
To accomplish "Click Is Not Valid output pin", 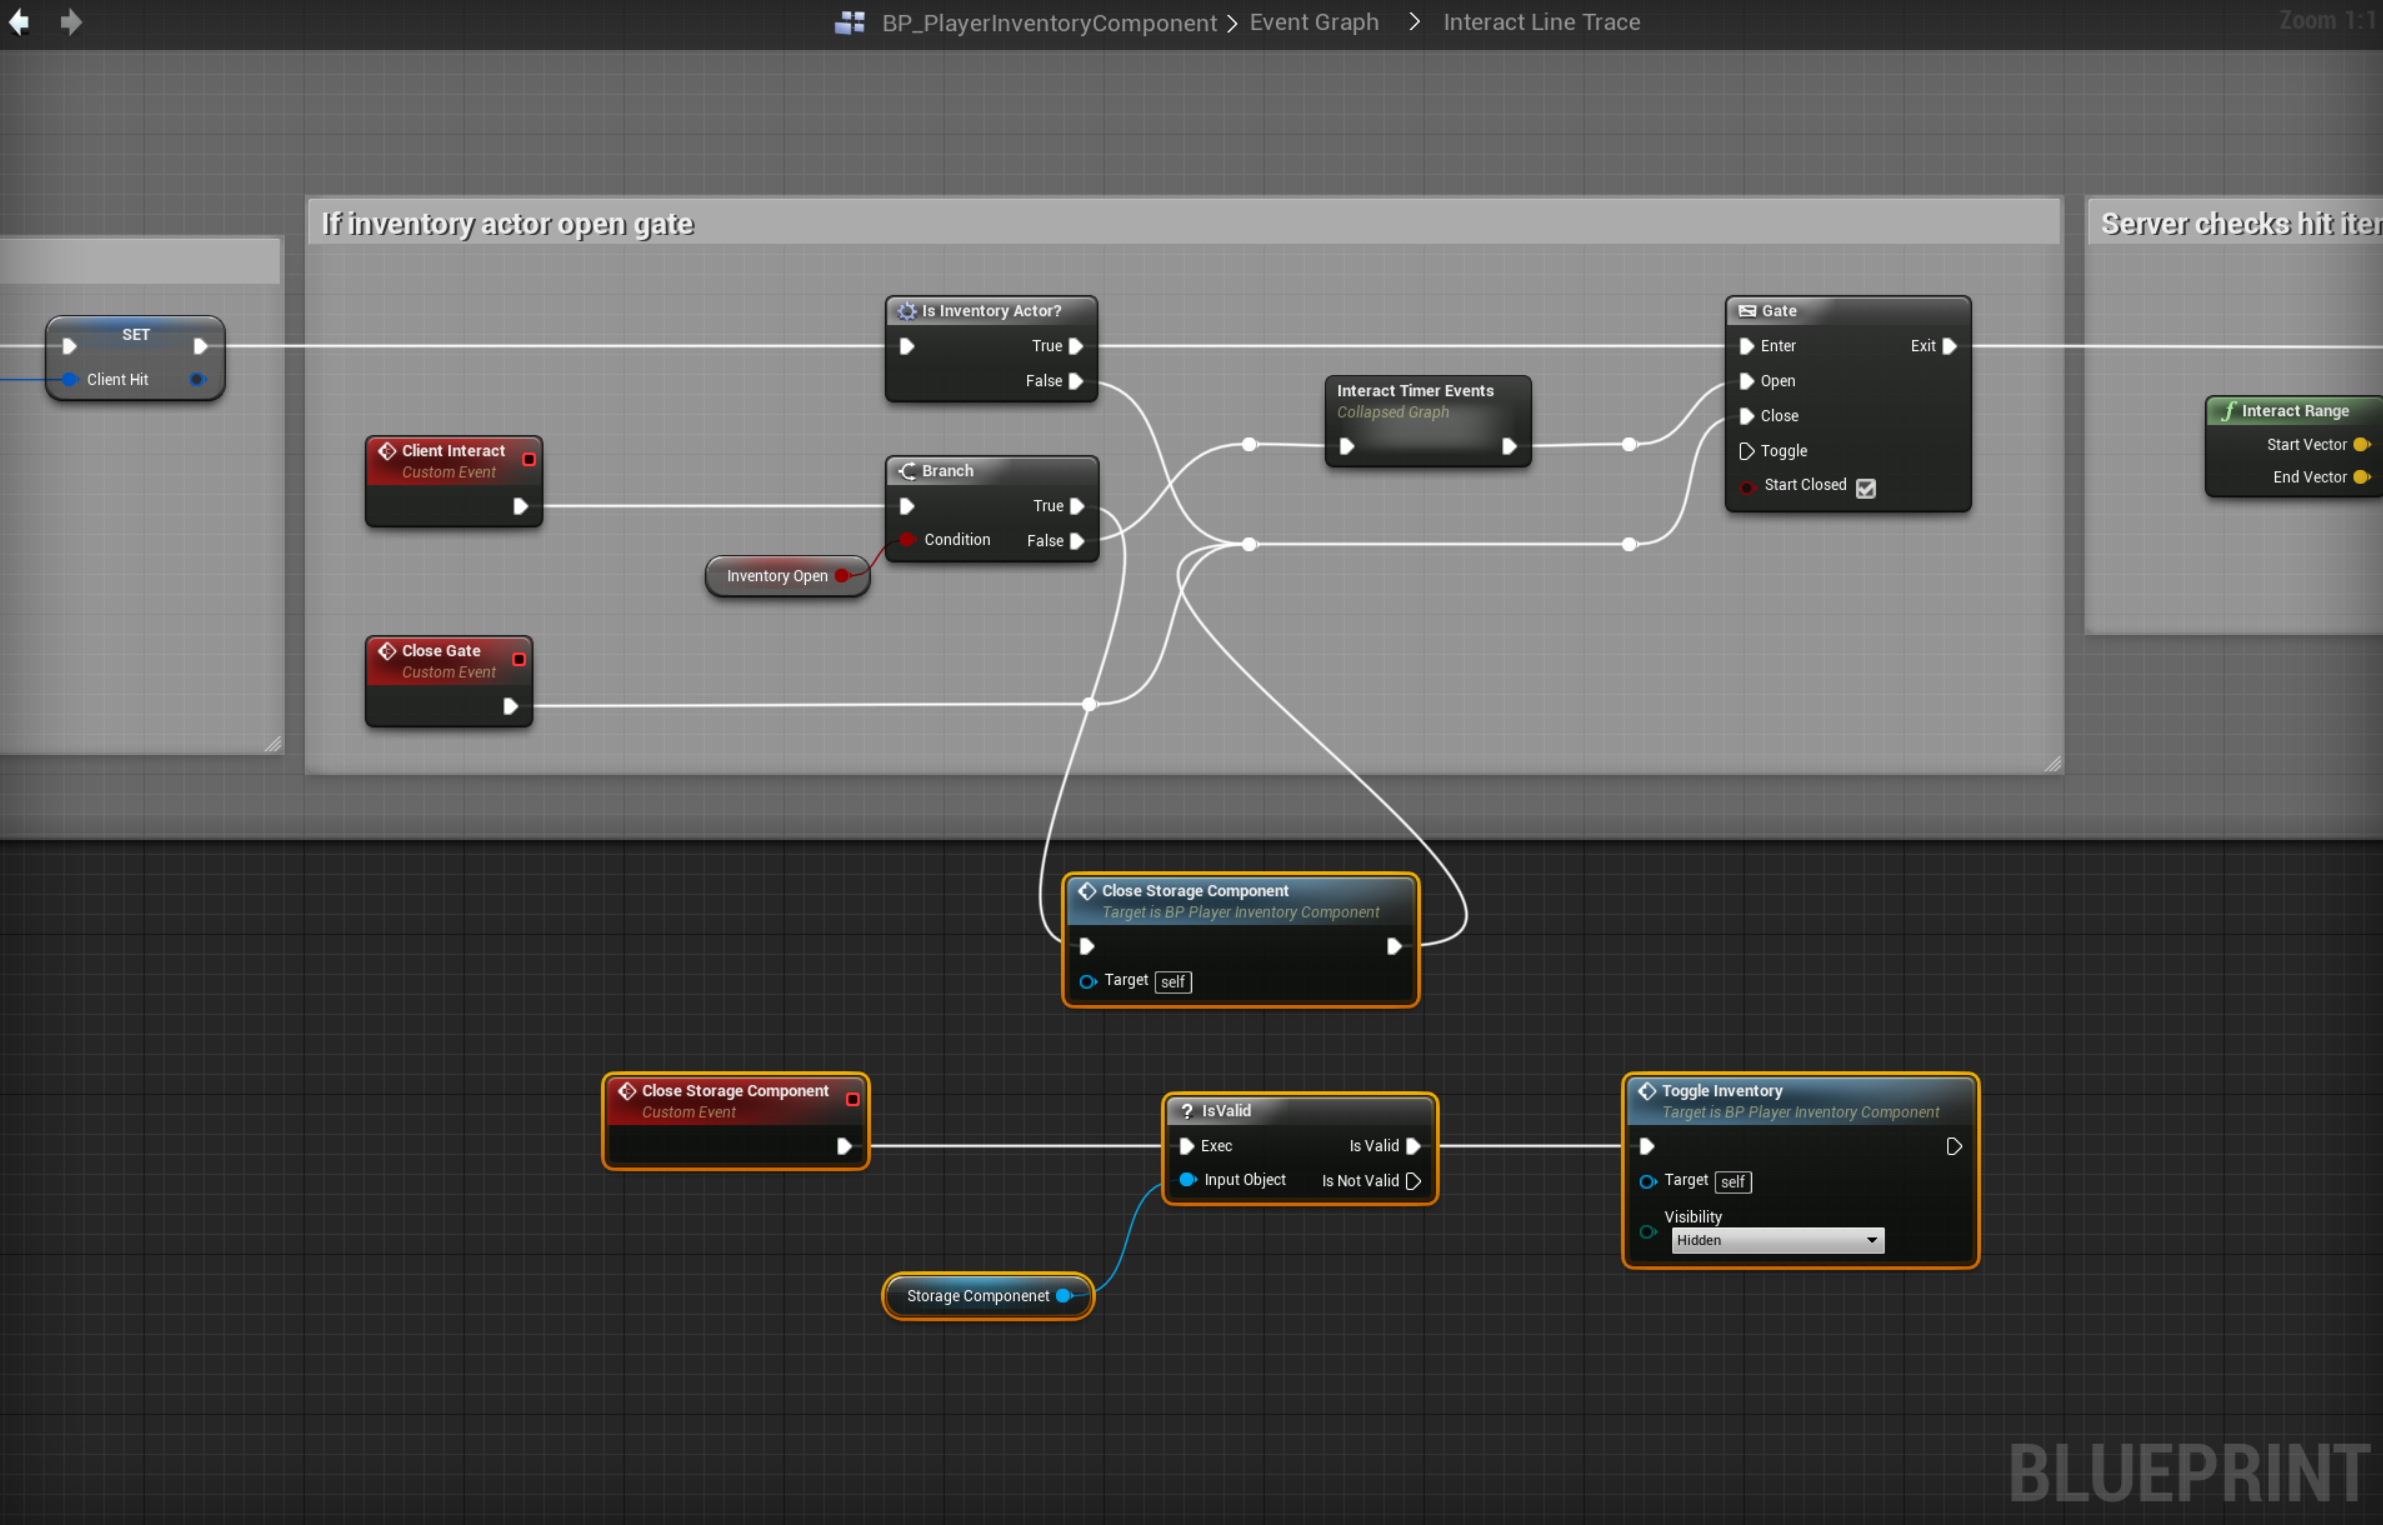I will pyautogui.click(x=1413, y=1181).
